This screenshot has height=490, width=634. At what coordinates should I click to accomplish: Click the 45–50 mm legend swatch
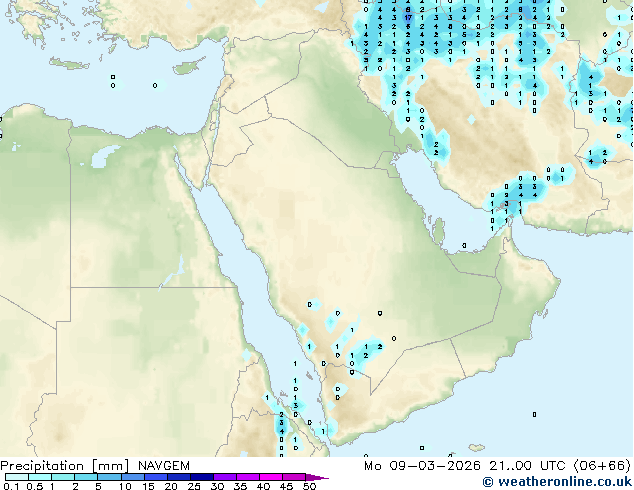294,477
